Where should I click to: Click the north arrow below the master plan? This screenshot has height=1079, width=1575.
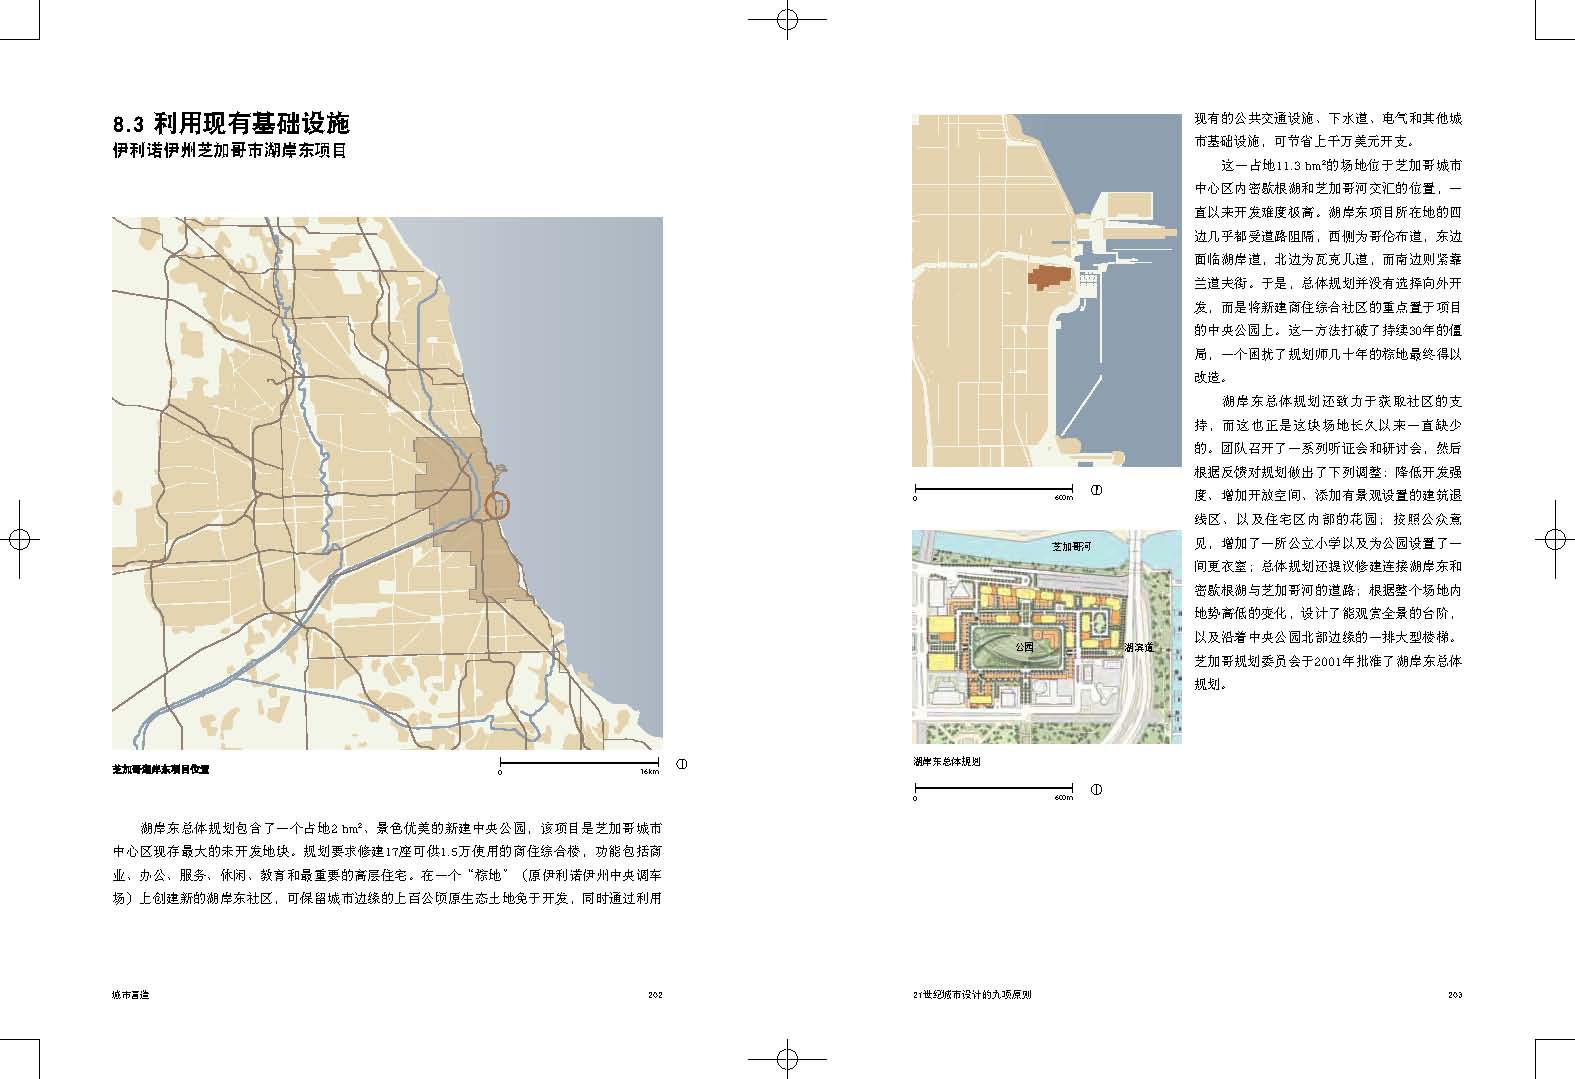pyautogui.click(x=1096, y=790)
